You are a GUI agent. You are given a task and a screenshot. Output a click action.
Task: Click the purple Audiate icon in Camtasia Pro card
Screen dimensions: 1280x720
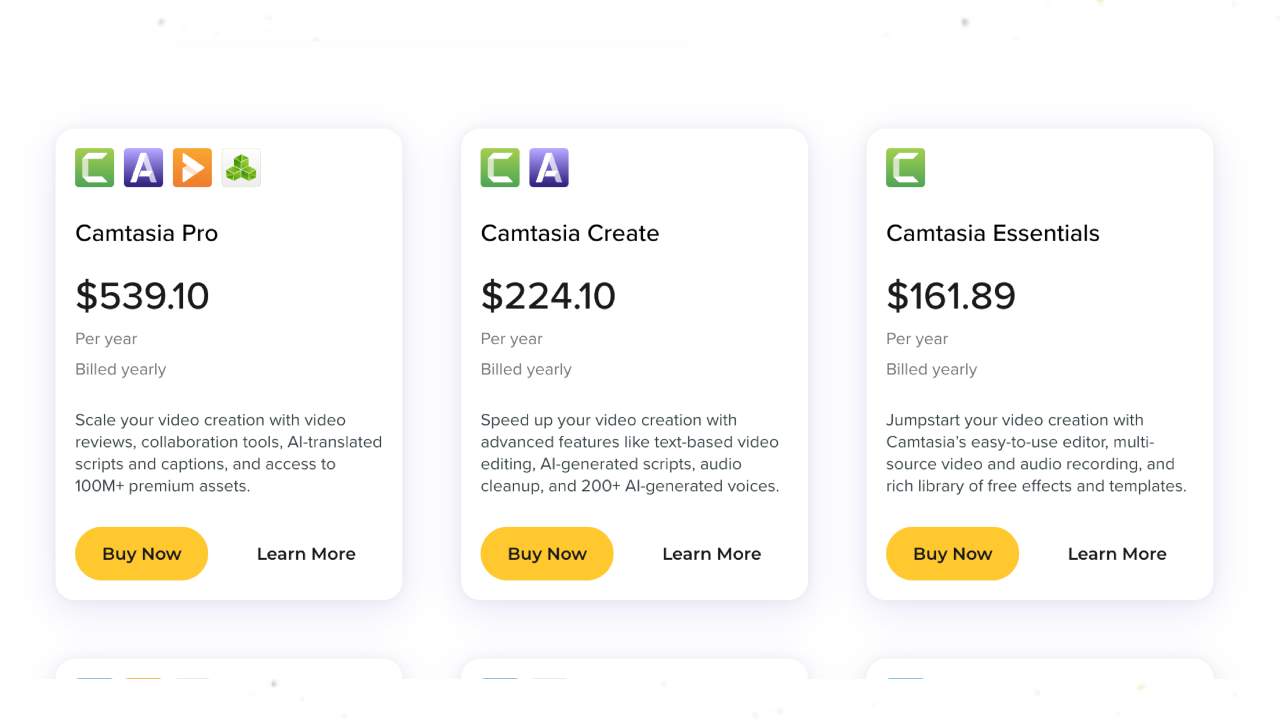143,168
